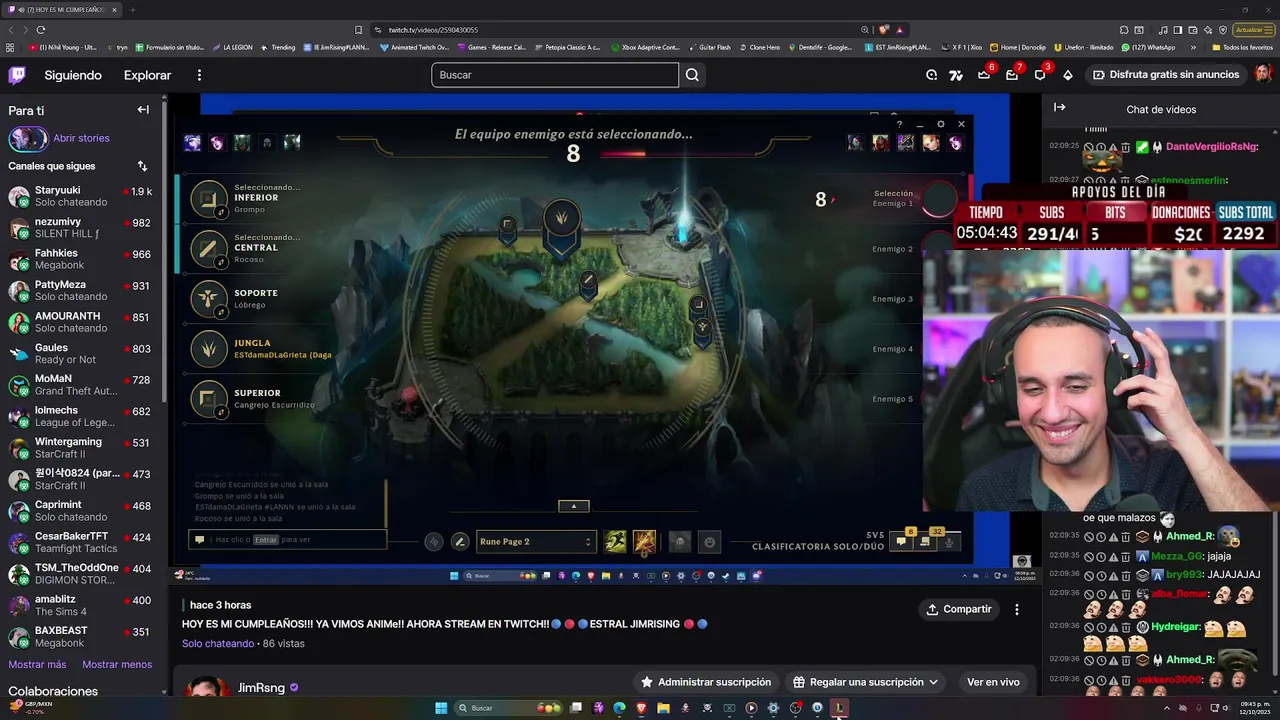Click Administrar suscripción button

click(x=706, y=682)
